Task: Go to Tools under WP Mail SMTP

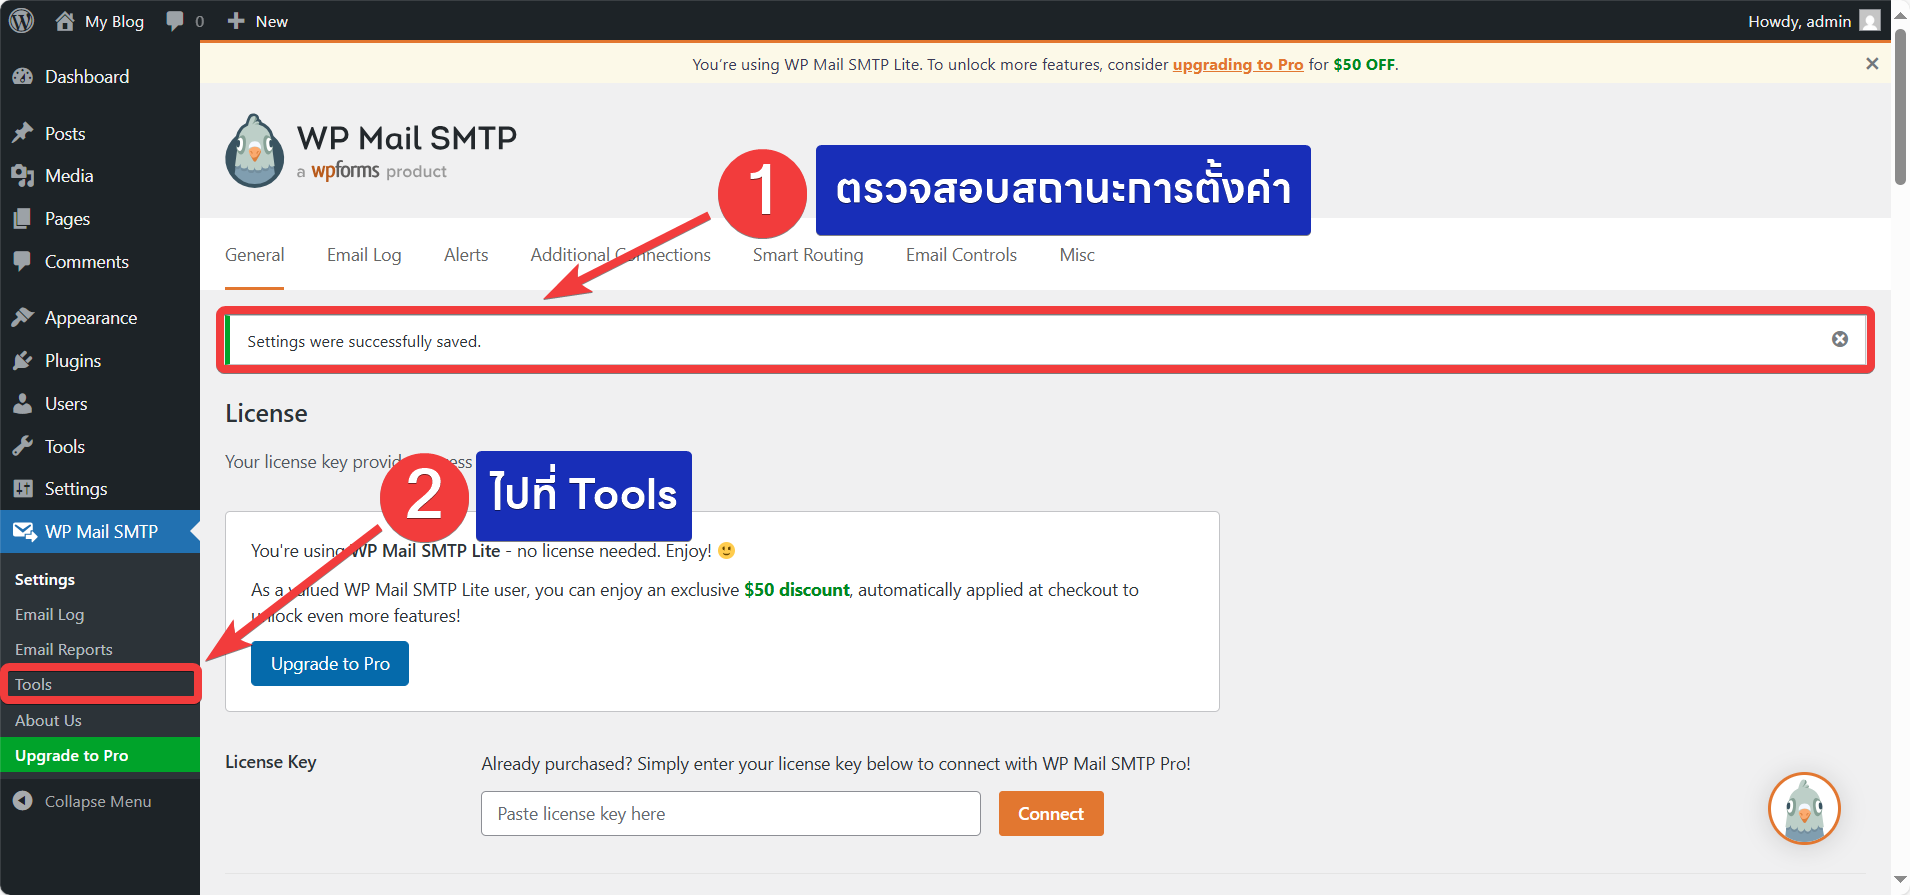Action: coord(34,684)
